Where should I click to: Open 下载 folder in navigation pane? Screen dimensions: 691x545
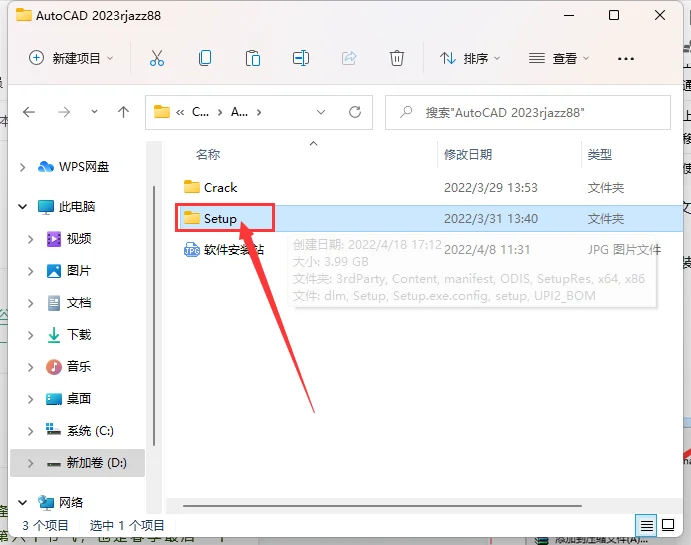tap(69, 335)
